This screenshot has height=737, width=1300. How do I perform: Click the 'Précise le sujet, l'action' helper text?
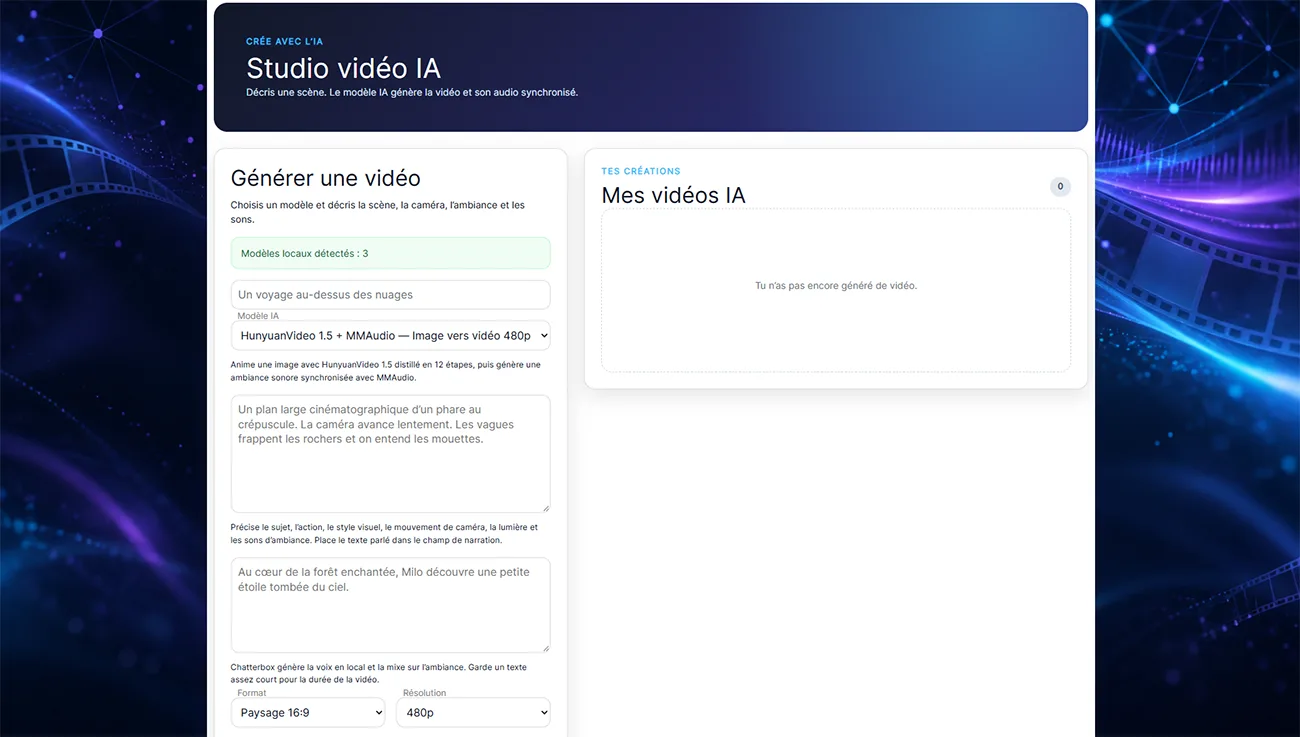pyautogui.click(x=384, y=534)
